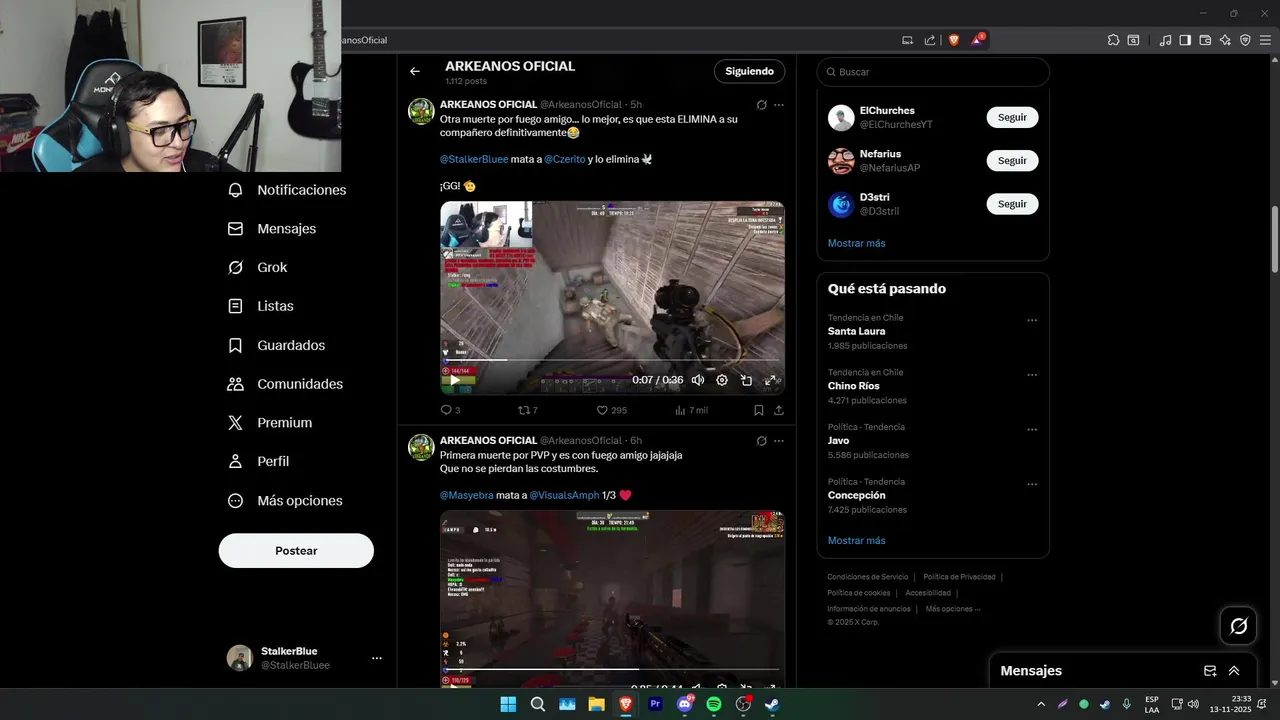Click the Postear button
This screenshot has height=720, width=1280.
tap(296, 551)
